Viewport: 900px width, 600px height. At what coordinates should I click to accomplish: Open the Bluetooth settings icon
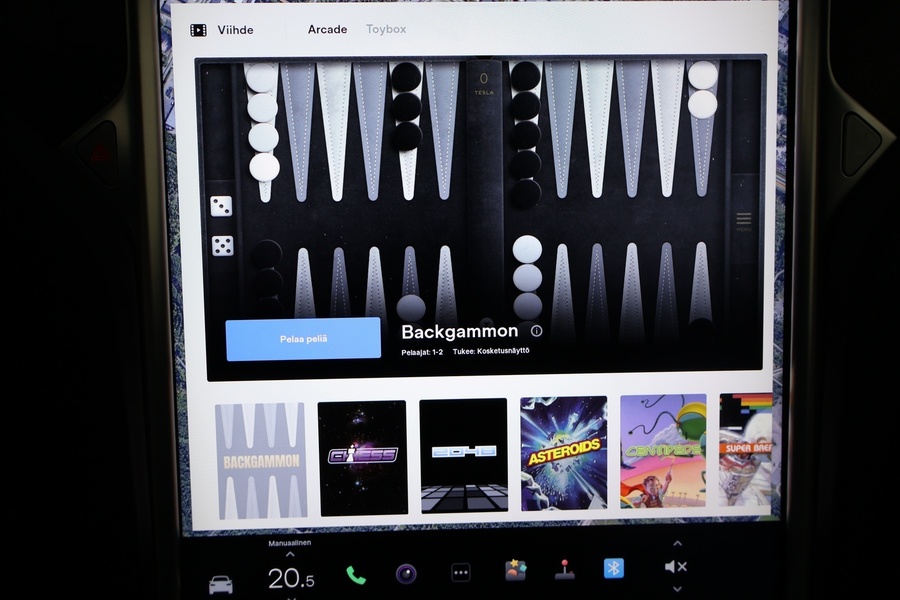(x=613, y=568)
